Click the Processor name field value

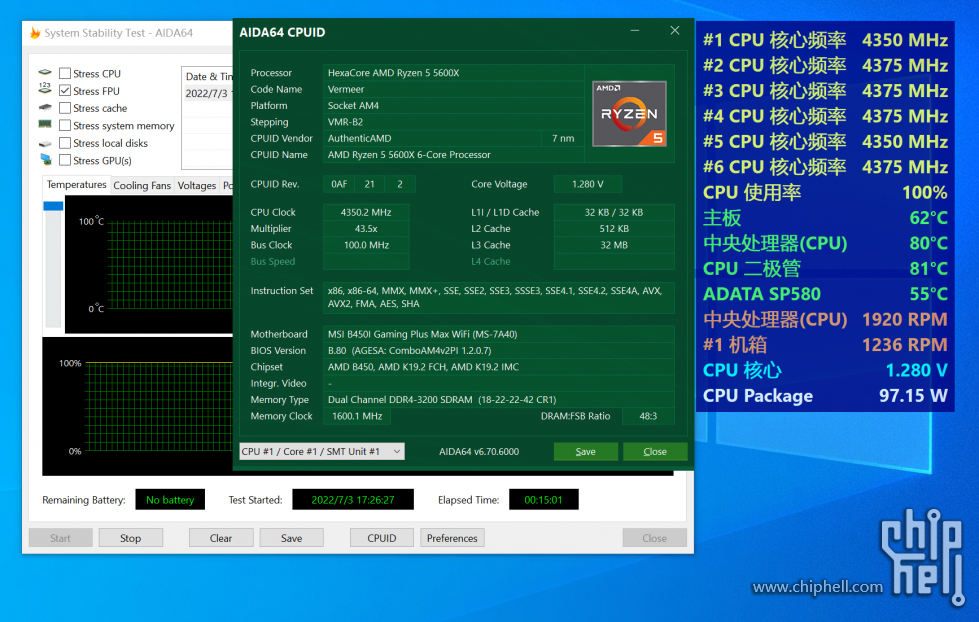(454, 73)
